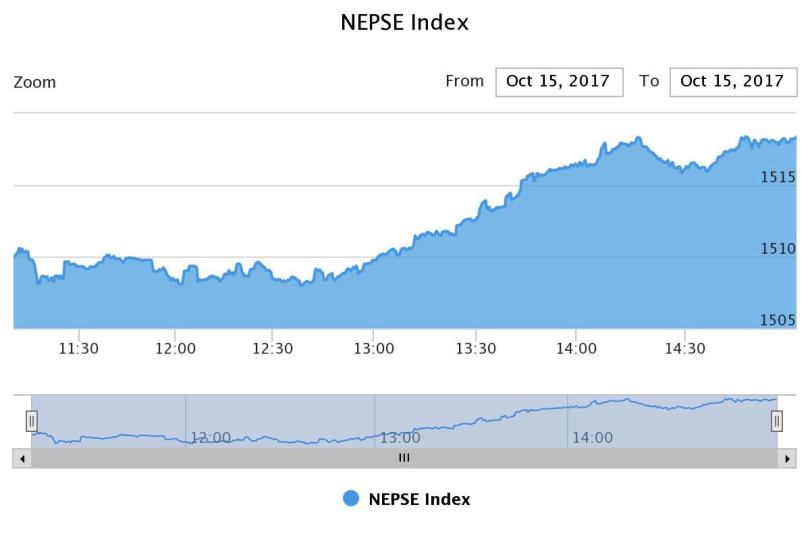This screenshot has width=810, height=540.
Task: Click the 14:00 label inside the navigator
Action: point(592,438)
